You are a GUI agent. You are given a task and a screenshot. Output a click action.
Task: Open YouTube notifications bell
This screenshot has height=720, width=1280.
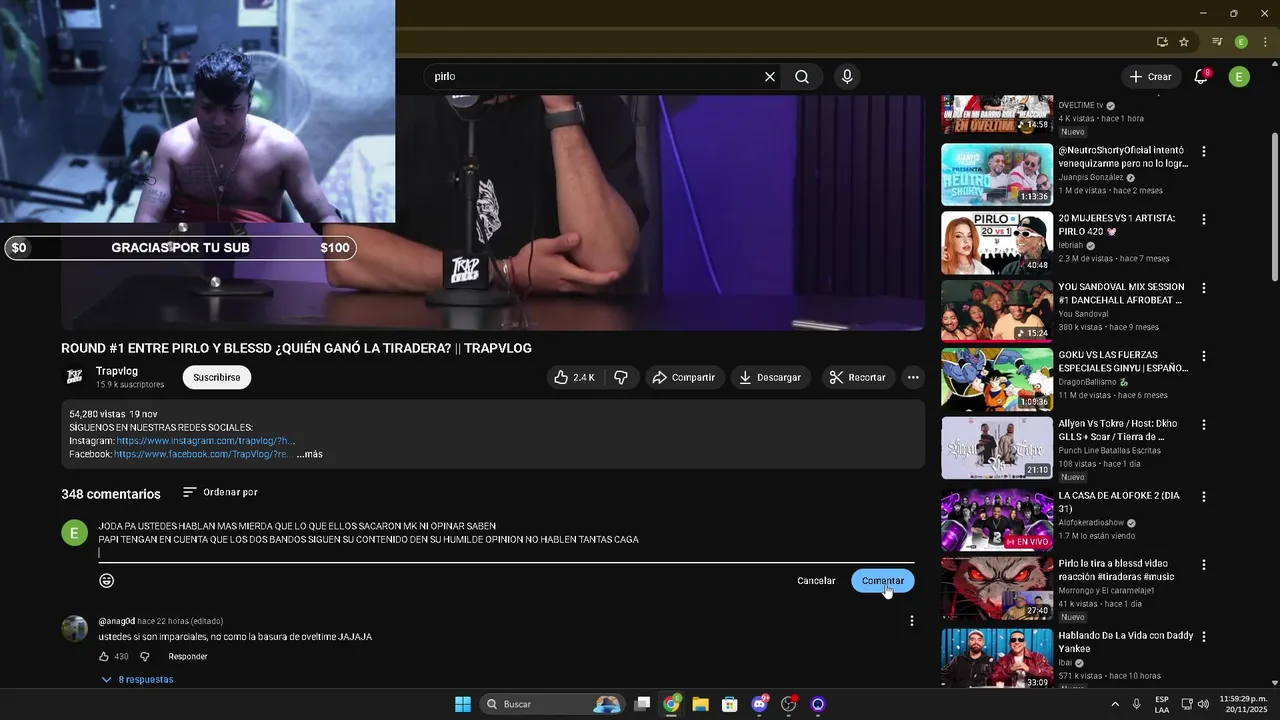point(1201,77)
